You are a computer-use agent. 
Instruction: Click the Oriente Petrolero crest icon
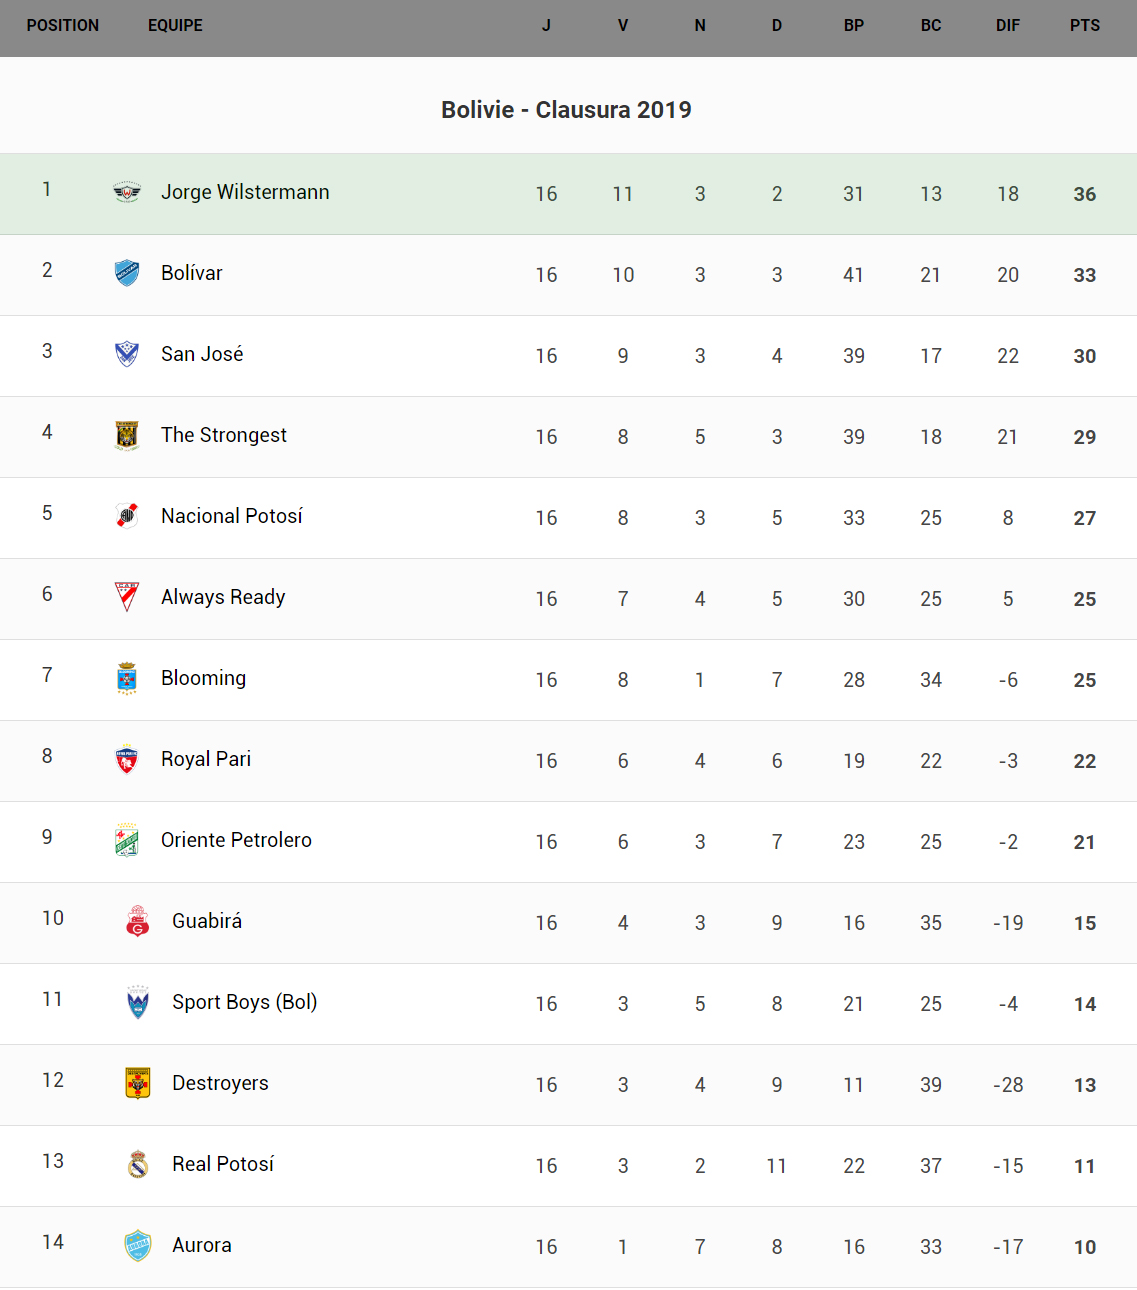pyautogui.click(x=127, y=840)
